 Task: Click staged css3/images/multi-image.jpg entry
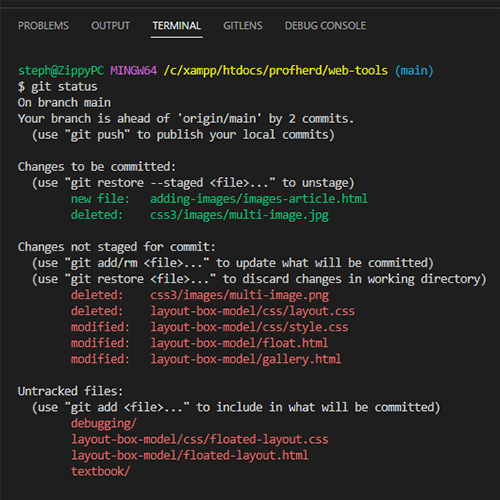tap(200, 215)
